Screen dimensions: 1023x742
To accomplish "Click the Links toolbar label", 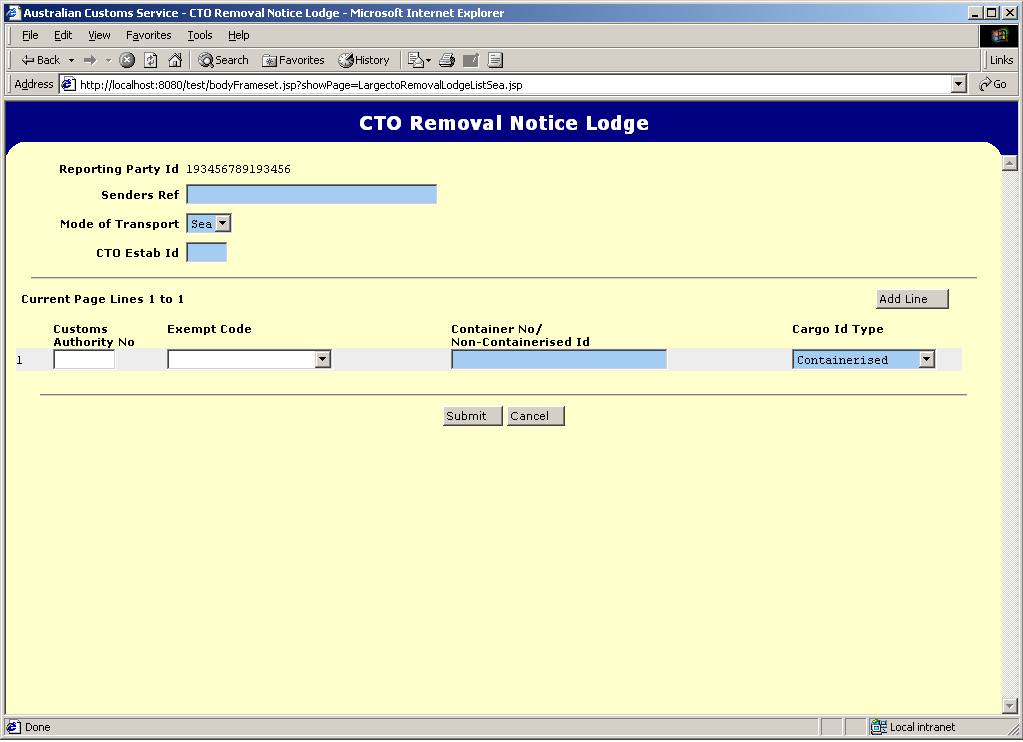I will click(x=1001, y=60).
